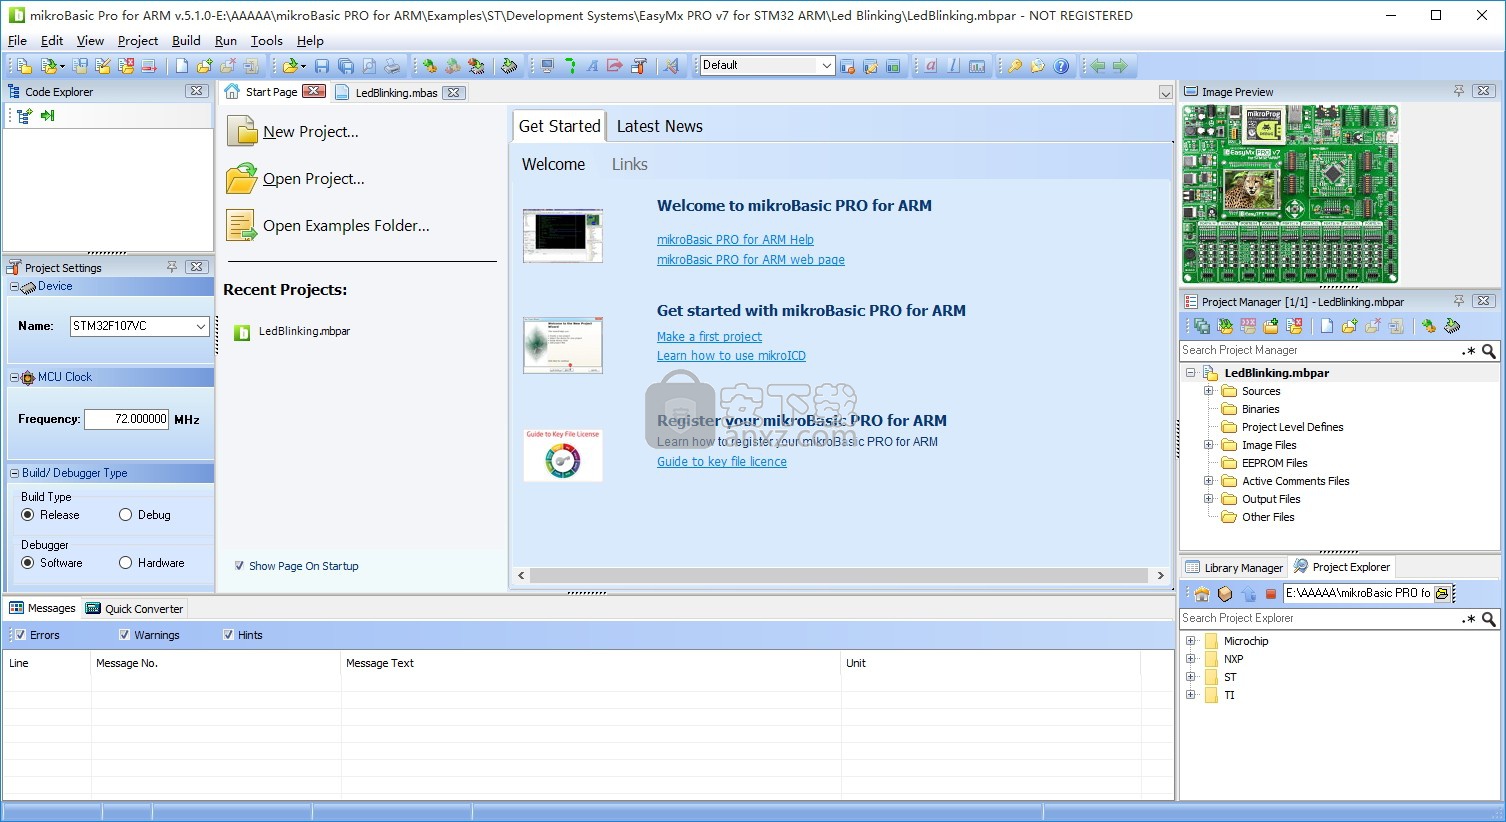Expand the Sources folder in Project Manager
The width and height of the screenshot is (1506, 822).
pos(1208,391)
